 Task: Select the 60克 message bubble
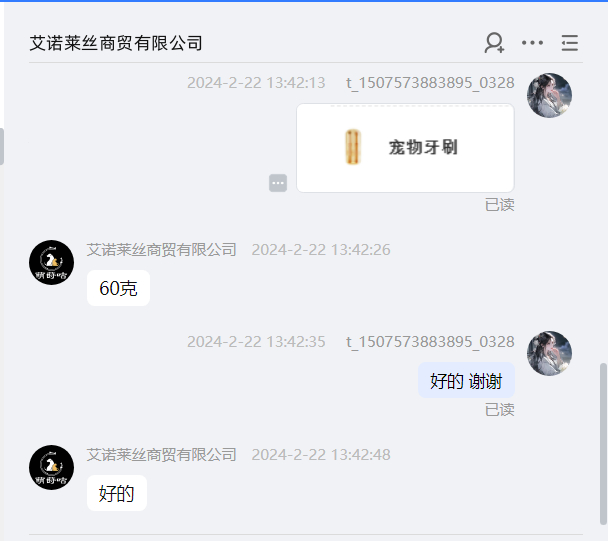point(118,288)
